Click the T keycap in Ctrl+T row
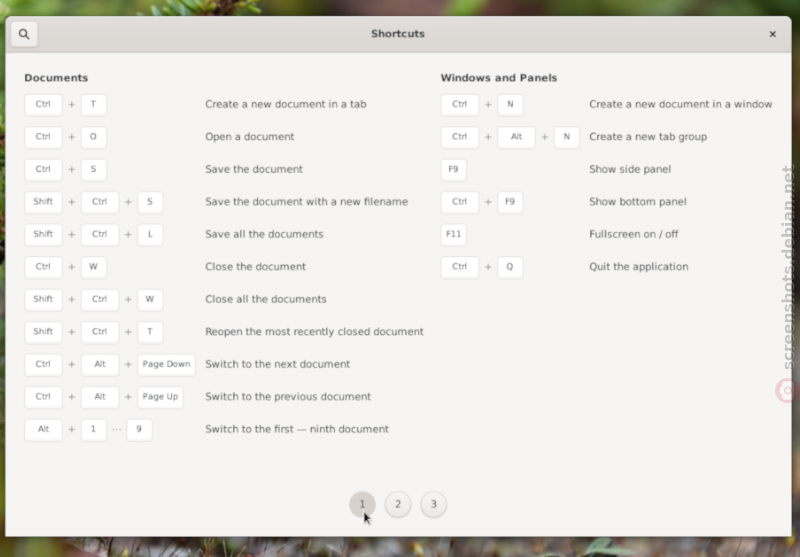 pyautogui.click(x=93, y=105)
